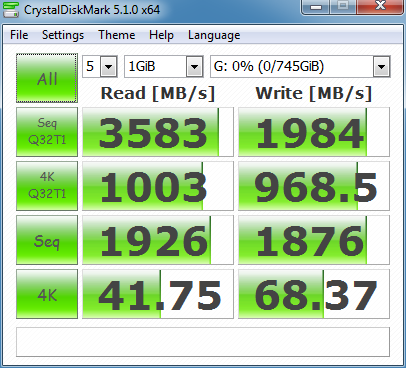The width and height of the screenshot is (406, 368).
Task: Click the Seq write result 1876
Action: coord(314,240)
